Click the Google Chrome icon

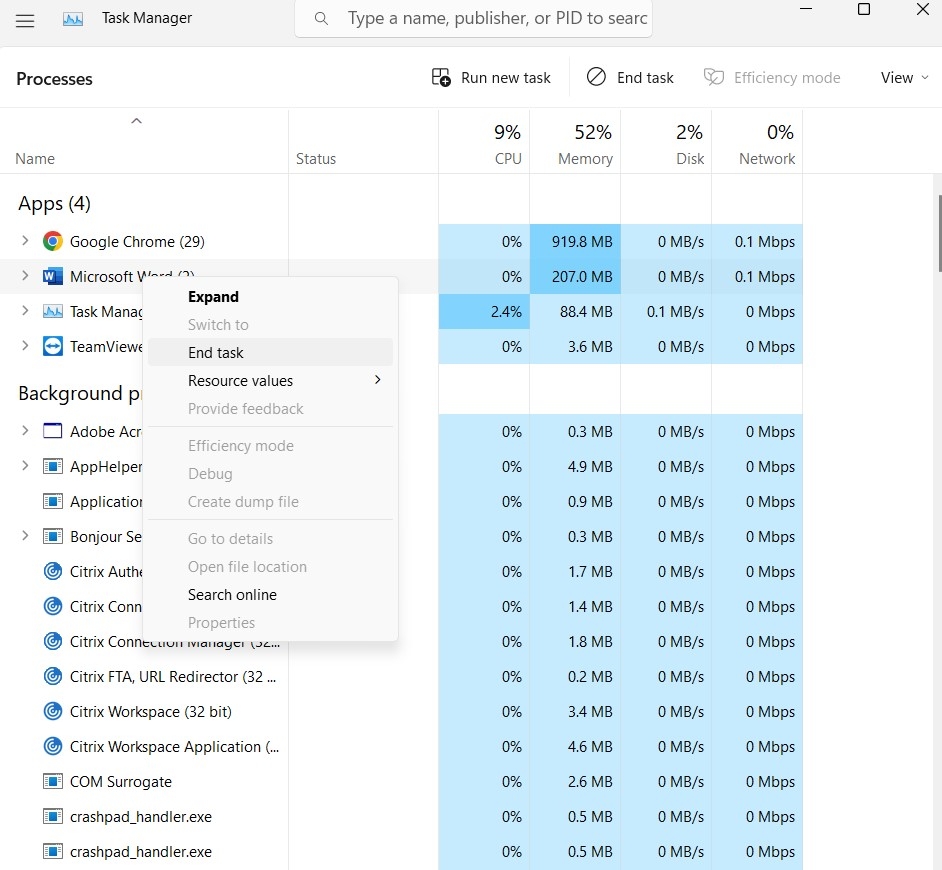pyautogui.click(x=53, y=242)
